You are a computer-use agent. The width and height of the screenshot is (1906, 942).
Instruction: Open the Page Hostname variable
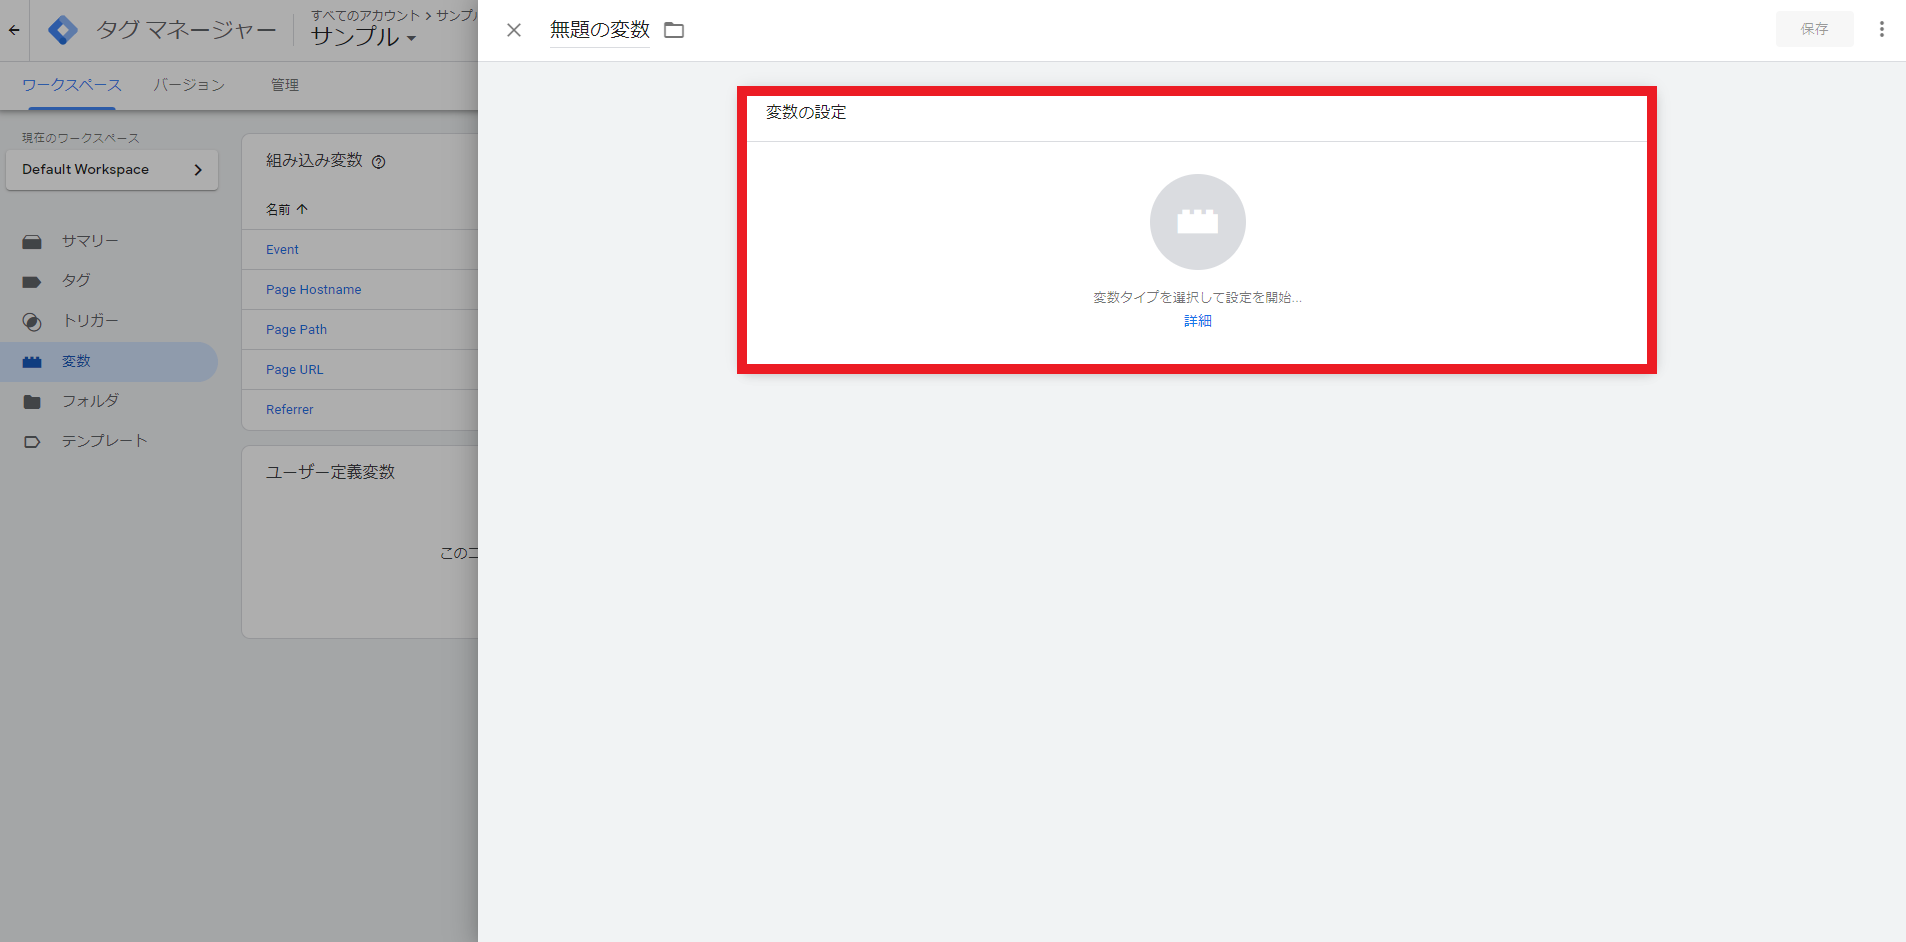point(314,290)
